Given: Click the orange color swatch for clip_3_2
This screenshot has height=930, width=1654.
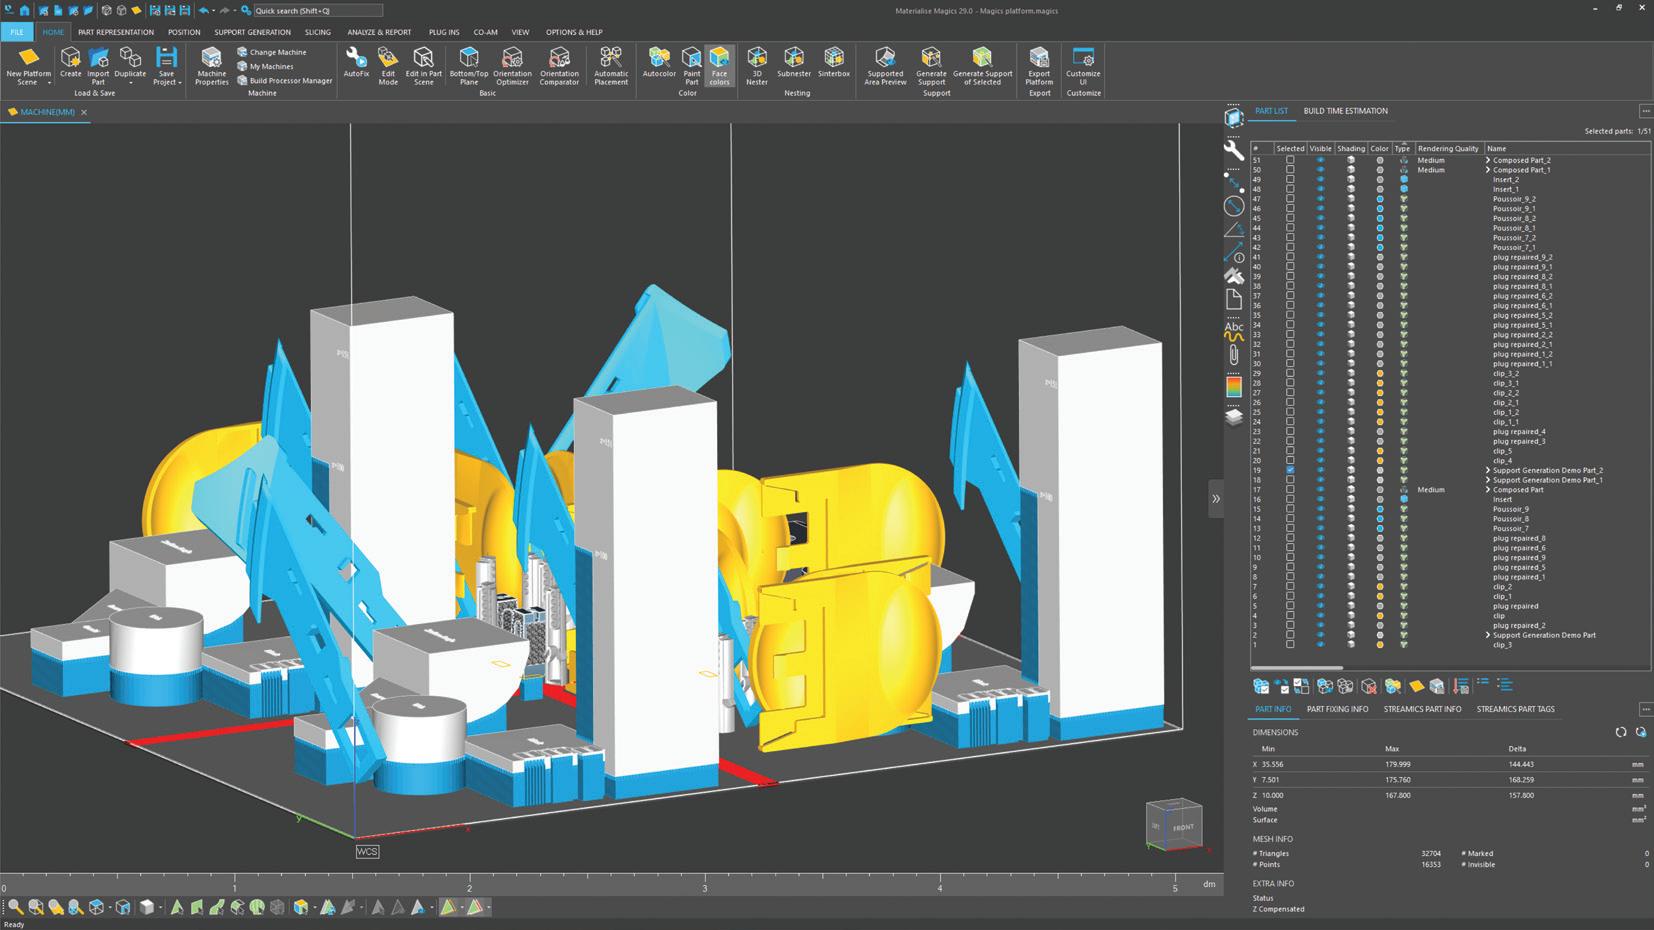Looking at the screenshot, I should pos(1380,374).
